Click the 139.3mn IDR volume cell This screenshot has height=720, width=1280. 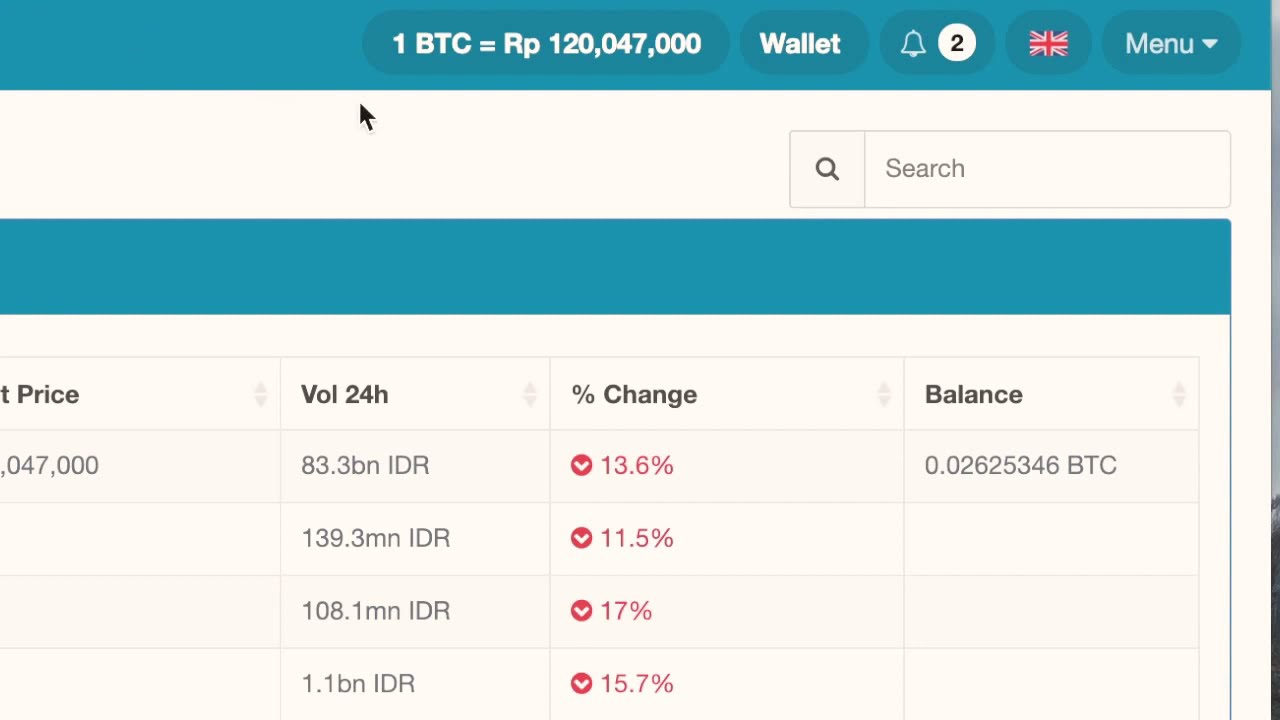tap(375, 538)
